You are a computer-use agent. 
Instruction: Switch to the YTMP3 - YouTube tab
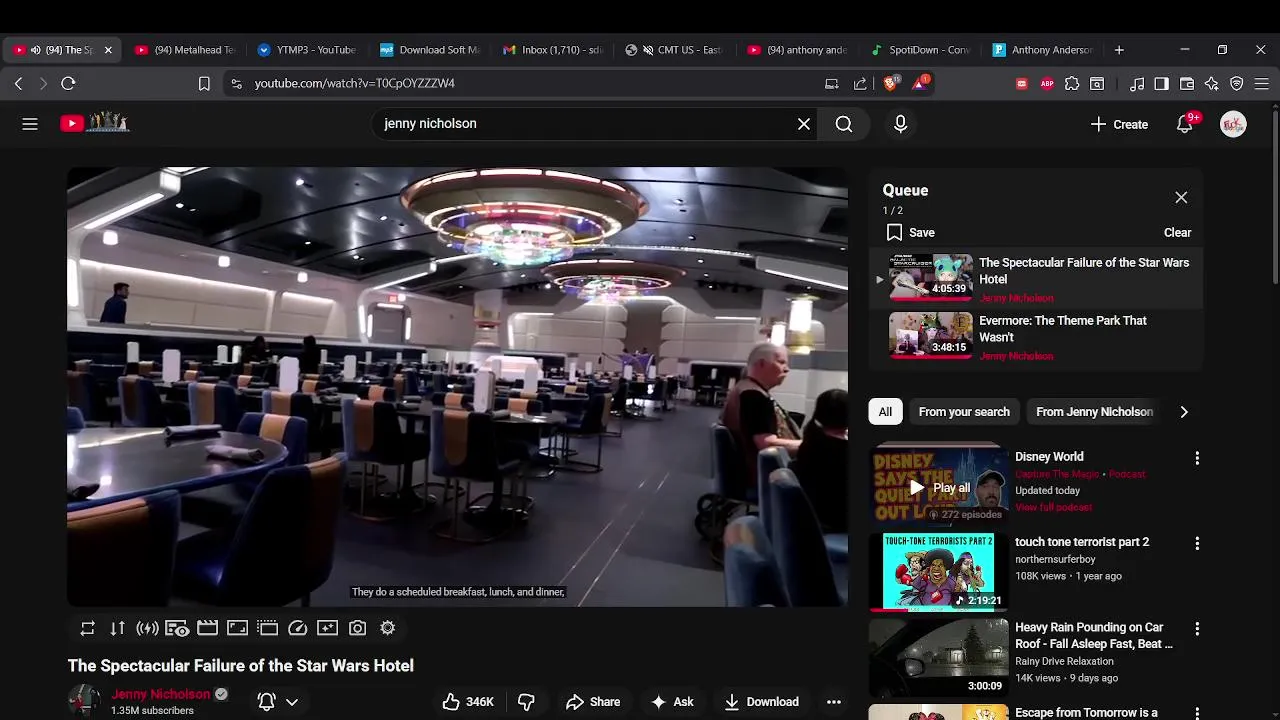coord(308,50)
